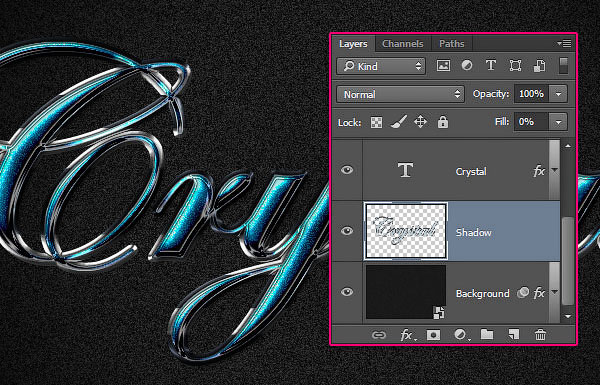Viewport: 600px width, 385px height.
Task: Create a new group folder
Action: (487, 335)
